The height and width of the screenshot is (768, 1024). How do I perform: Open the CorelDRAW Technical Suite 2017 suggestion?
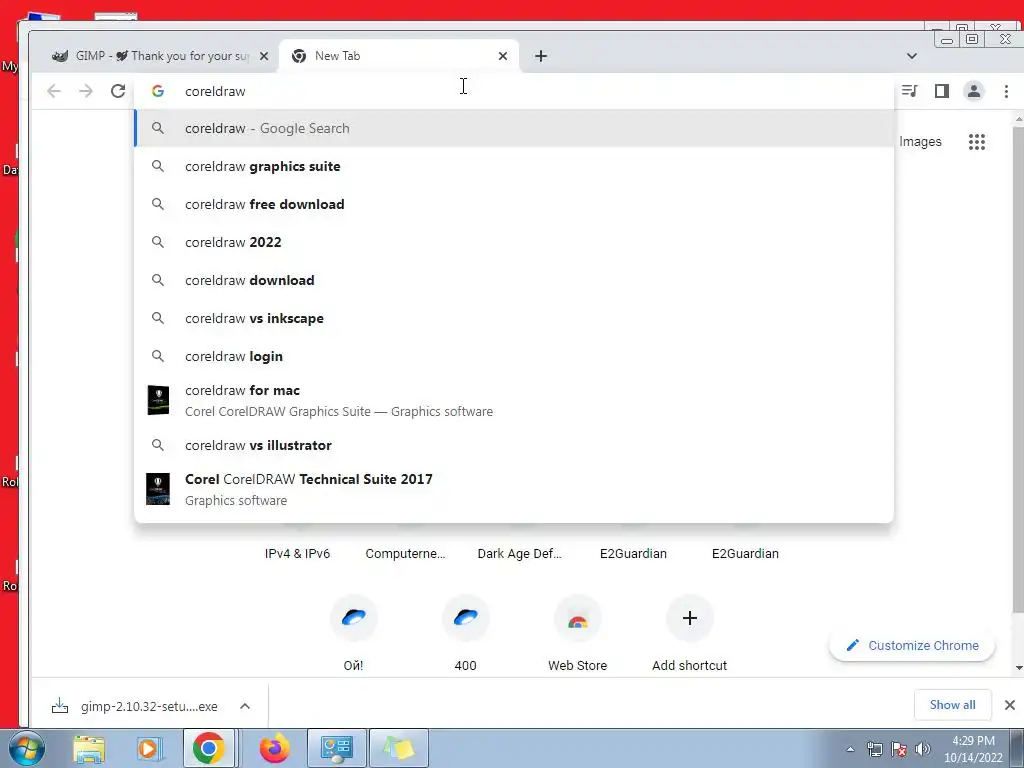(x=514, y=489)
